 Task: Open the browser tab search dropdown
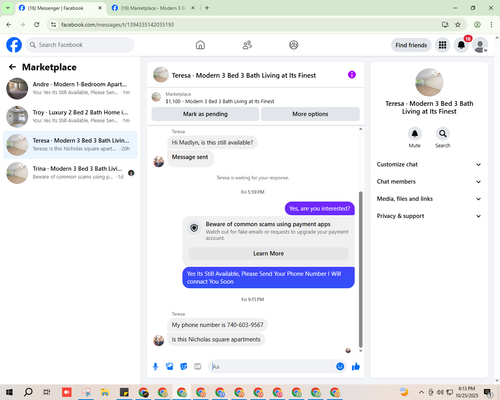(8, 8)
